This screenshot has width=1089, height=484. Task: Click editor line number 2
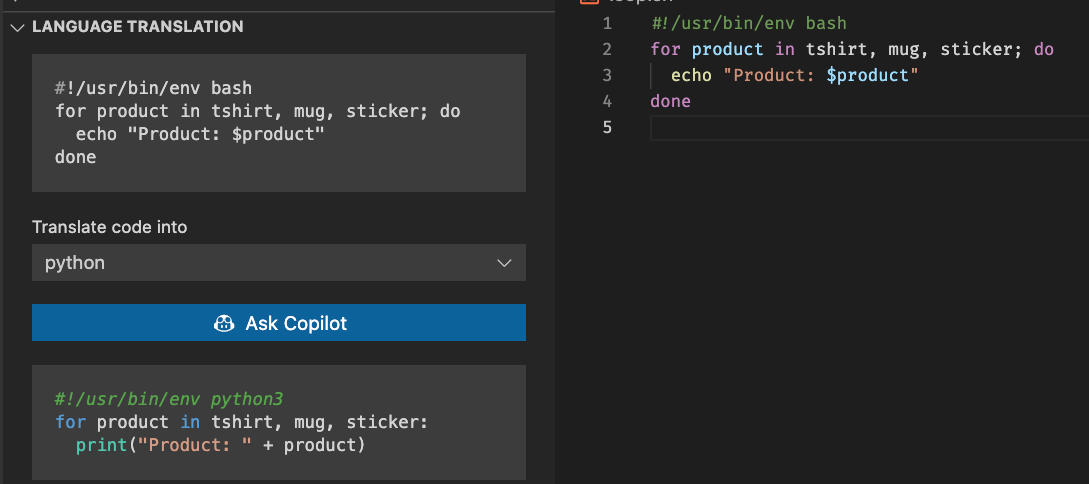(x=607, y=49)
